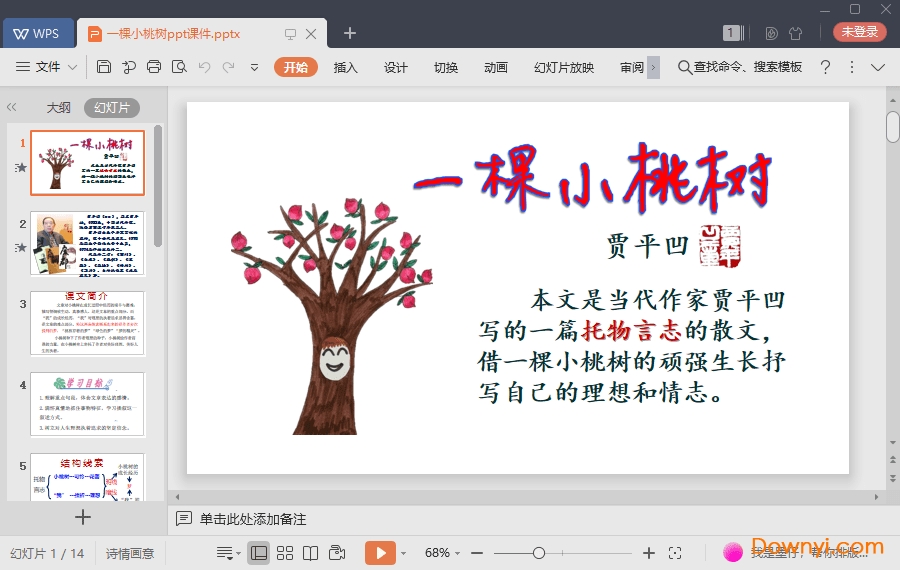900x570 pixels.
Task: Click the circular sync icon in title bar
Action: (x=771, y=33)
